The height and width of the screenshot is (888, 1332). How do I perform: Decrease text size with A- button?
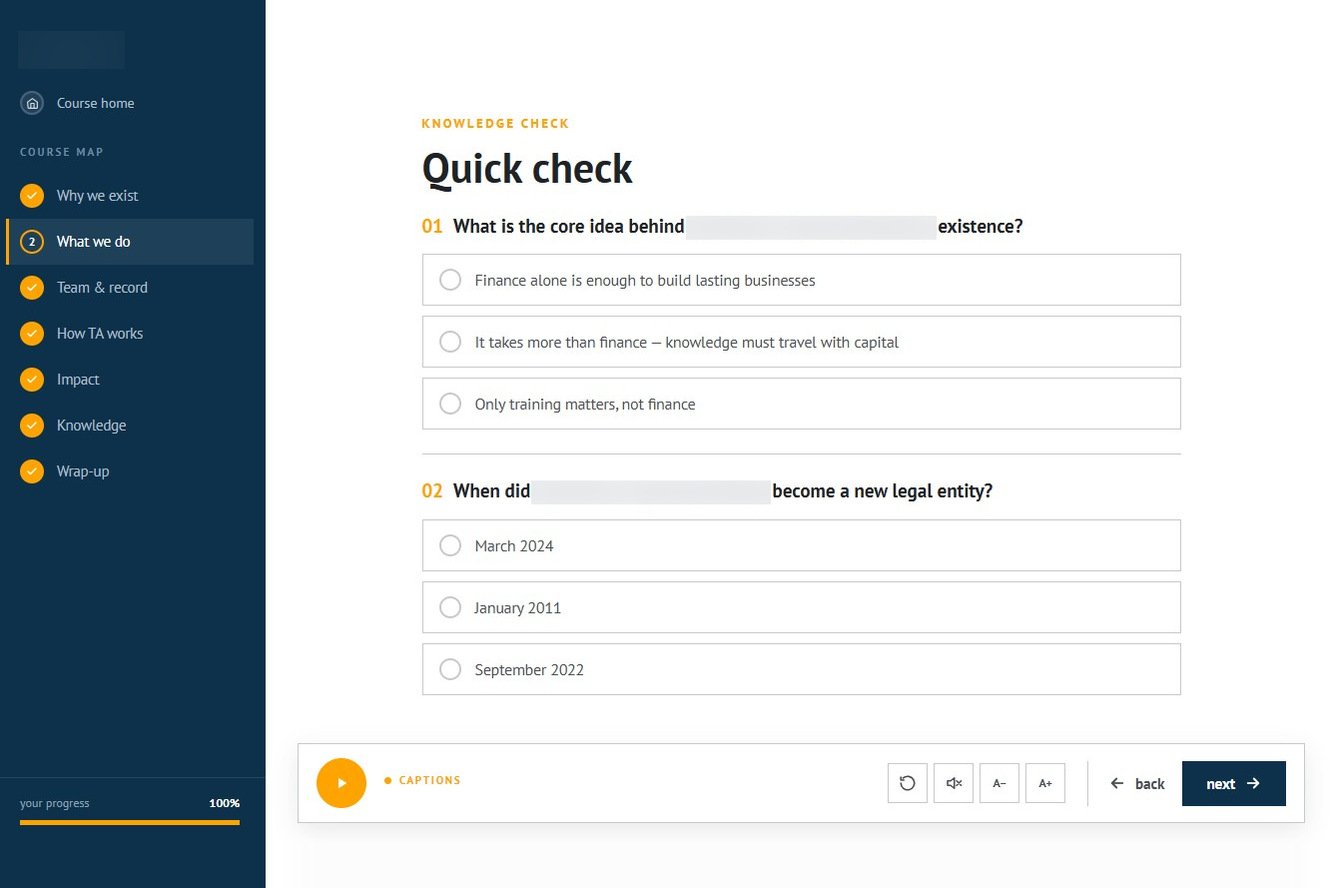[x=999, y=783]
